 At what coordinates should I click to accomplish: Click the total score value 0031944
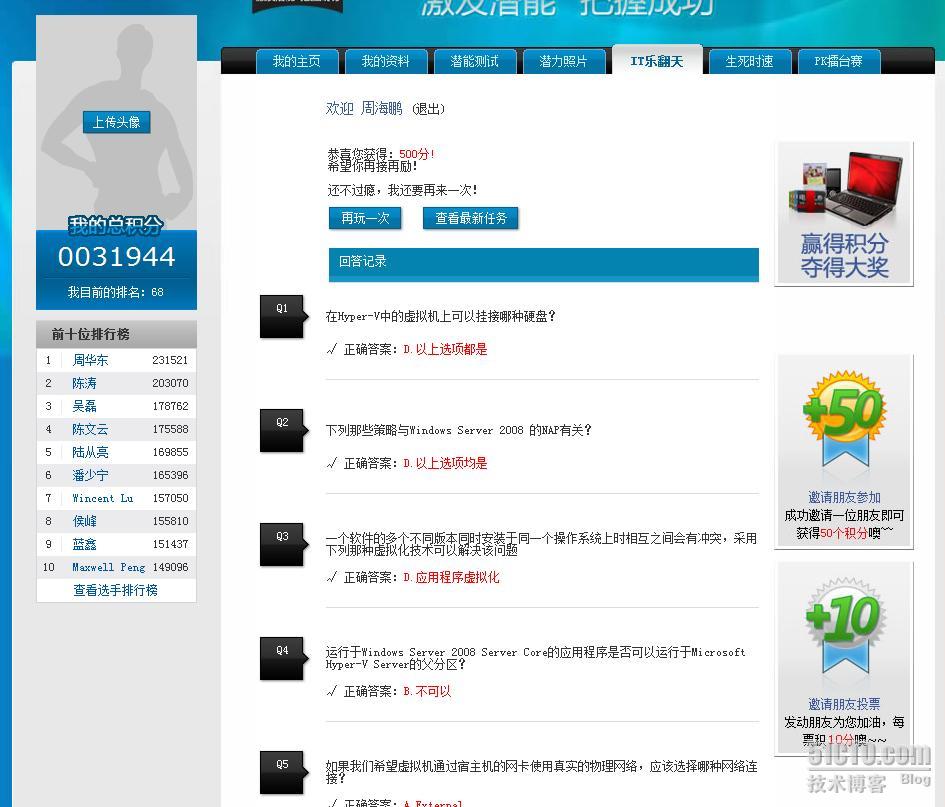point(116,257)
